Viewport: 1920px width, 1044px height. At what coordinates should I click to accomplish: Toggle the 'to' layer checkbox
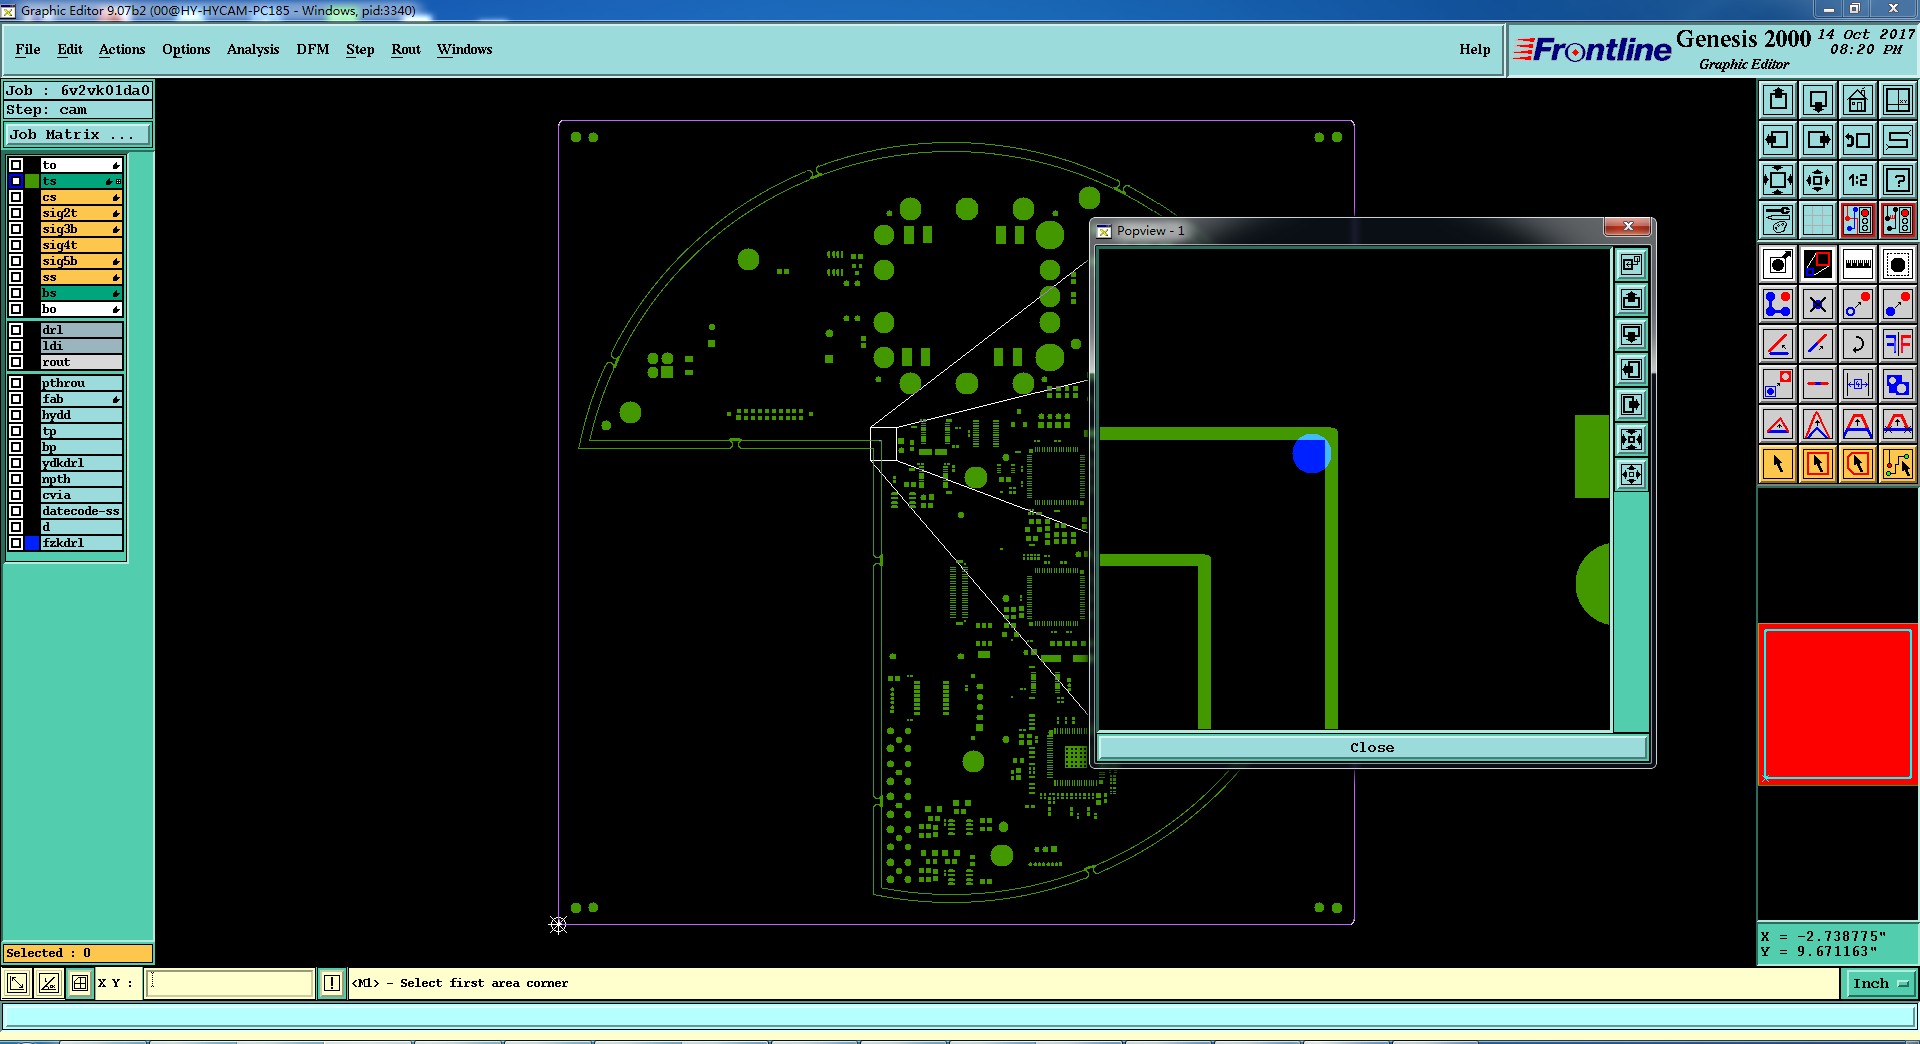16,165
